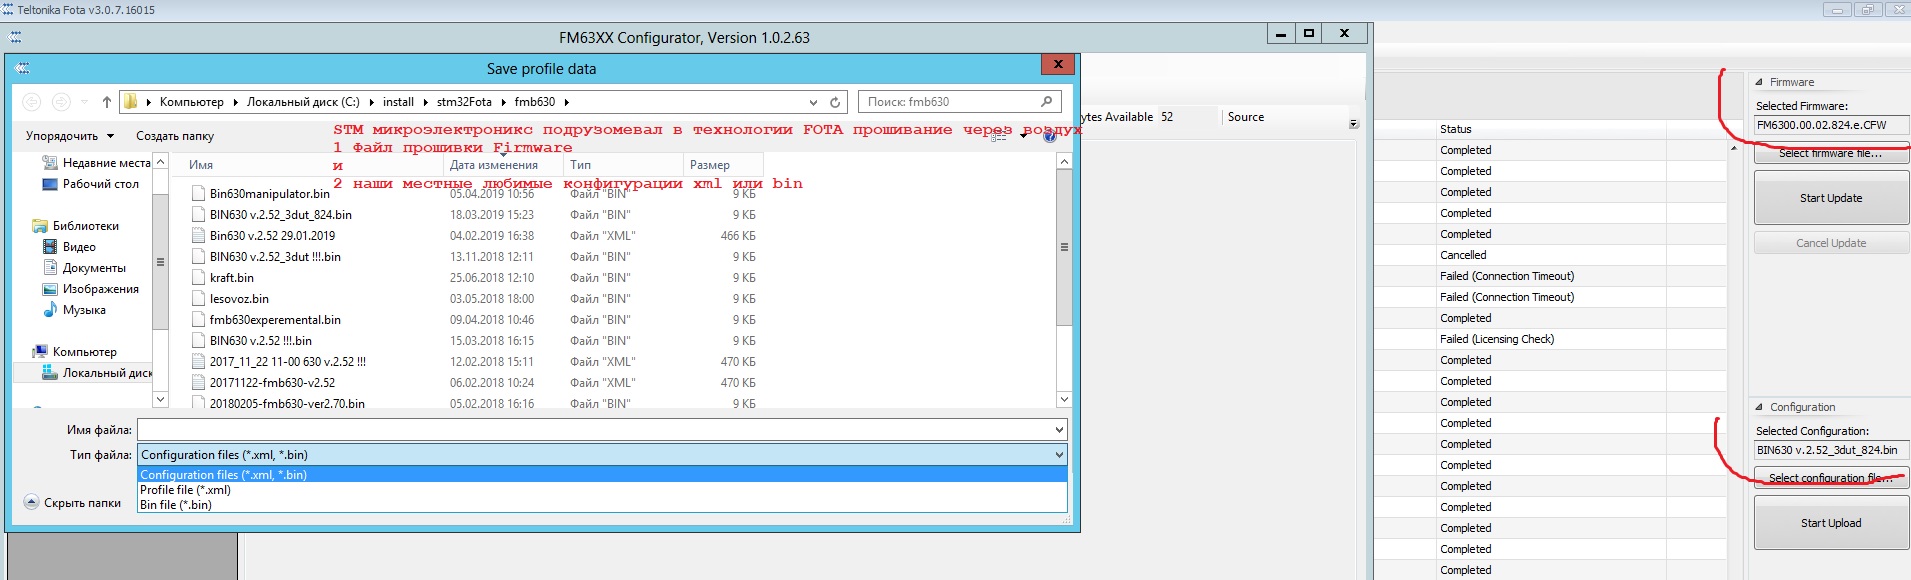Expand the address bar previous locations dropdown
The width and height of the screenshot is (1911, 580).
[813, 102]
